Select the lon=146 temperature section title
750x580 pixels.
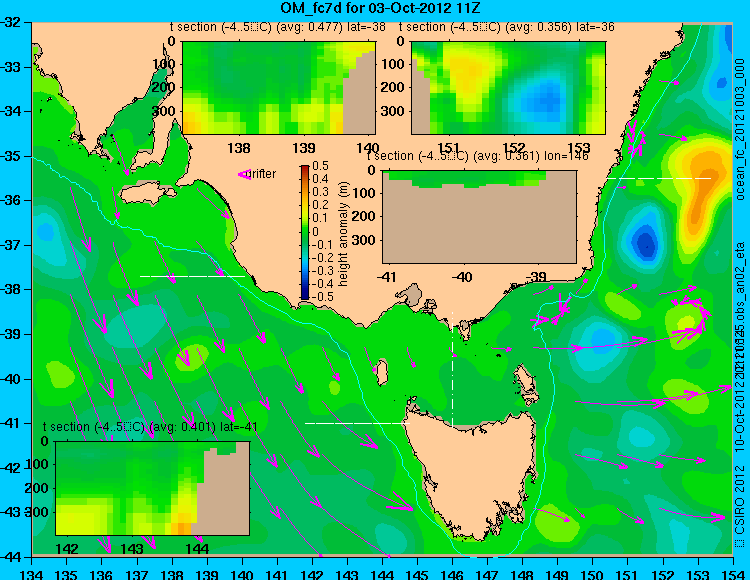[x=478, y=156]
